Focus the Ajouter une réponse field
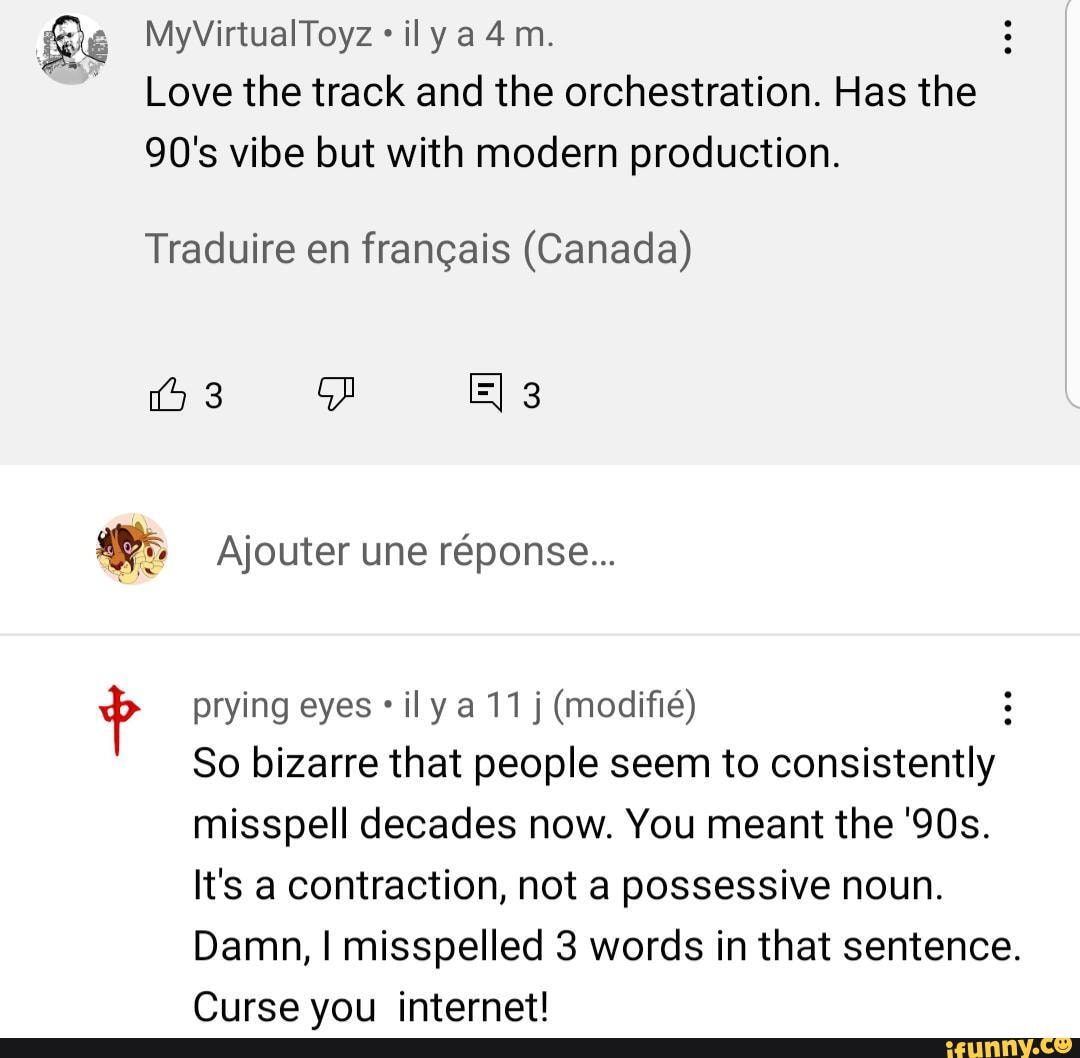This screenshot has height=1058, width=1080. click(x=416, y=550)
